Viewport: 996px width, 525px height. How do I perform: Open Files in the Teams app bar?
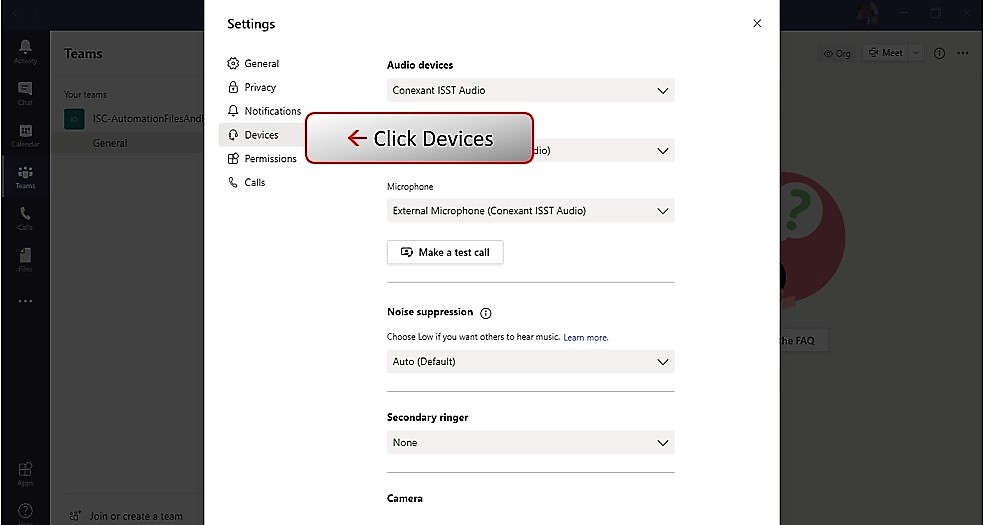[25, 260]
